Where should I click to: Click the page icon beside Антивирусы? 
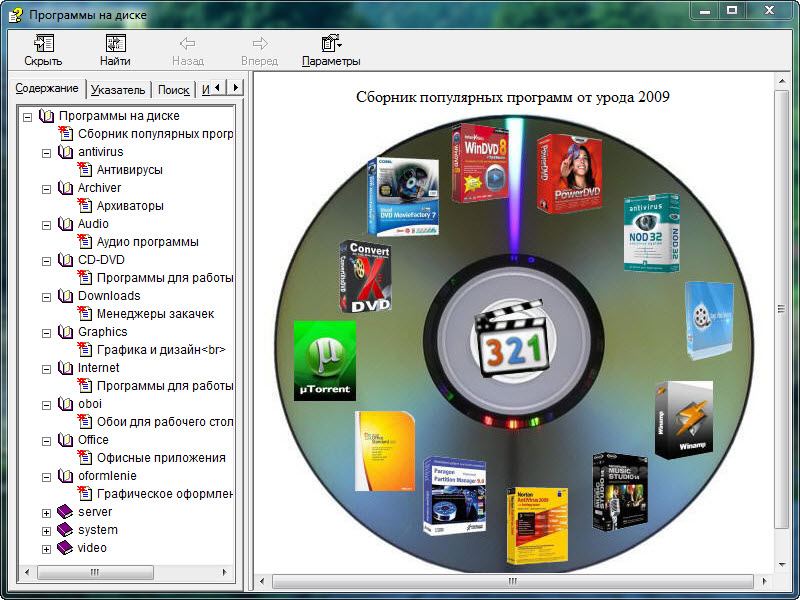tap(85, 170)
